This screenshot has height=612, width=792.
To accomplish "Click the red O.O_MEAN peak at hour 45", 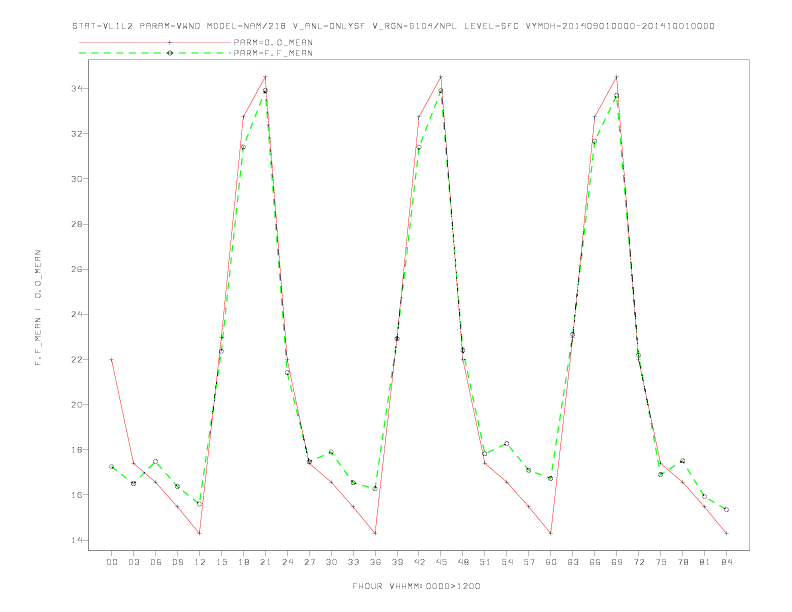I will tap(441, 77).
